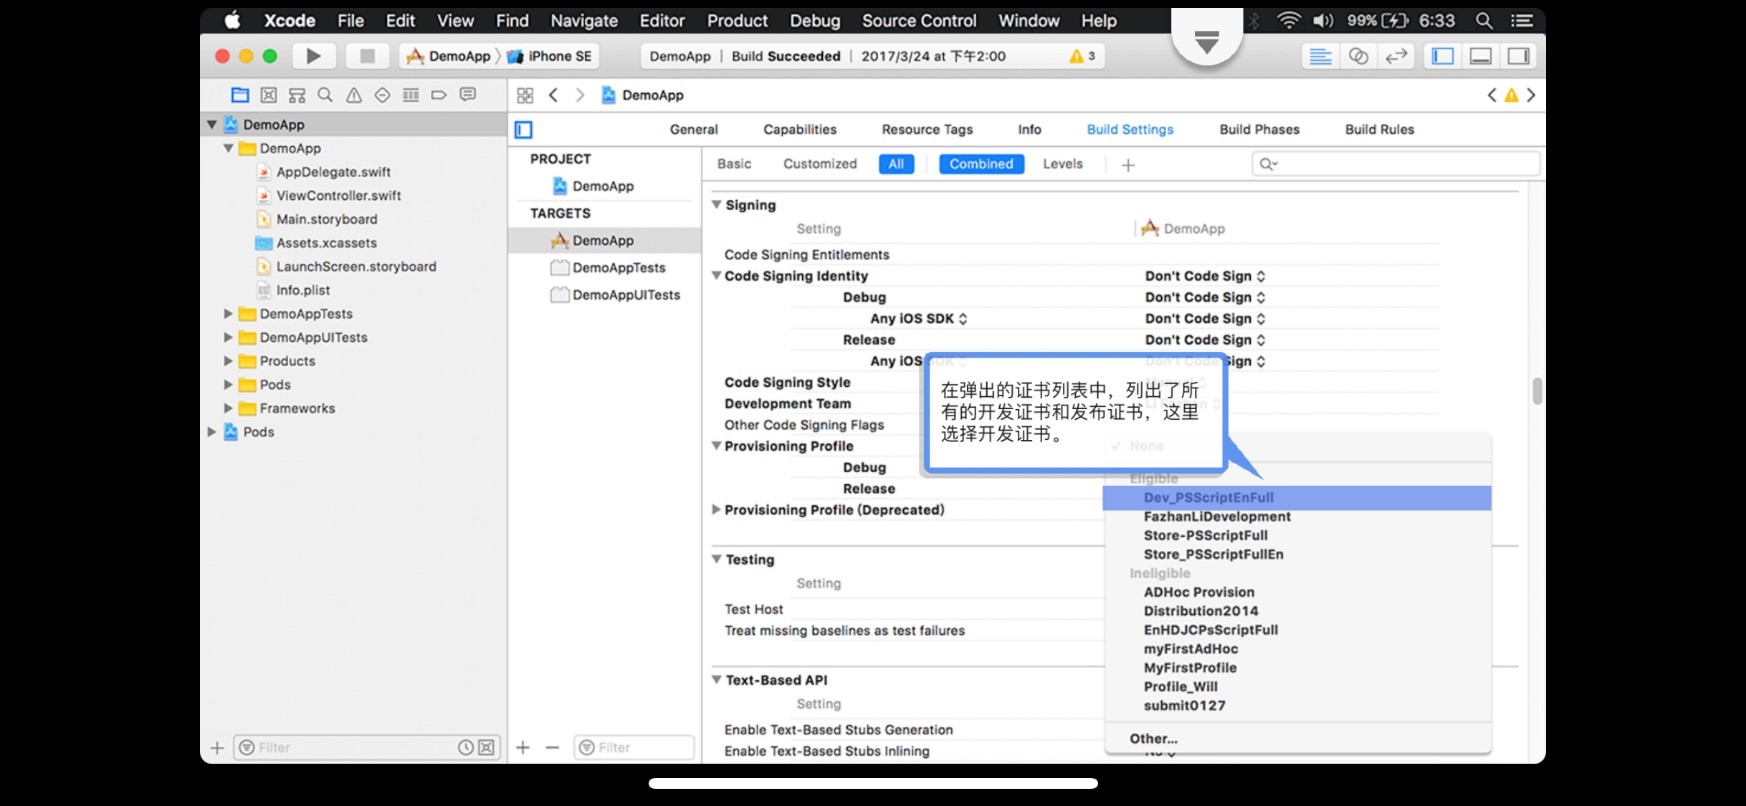The height and width of the screenshot is (806, 1746).
Task: Toggle source-control status filter in navigator
Action: tap(486, 747)
